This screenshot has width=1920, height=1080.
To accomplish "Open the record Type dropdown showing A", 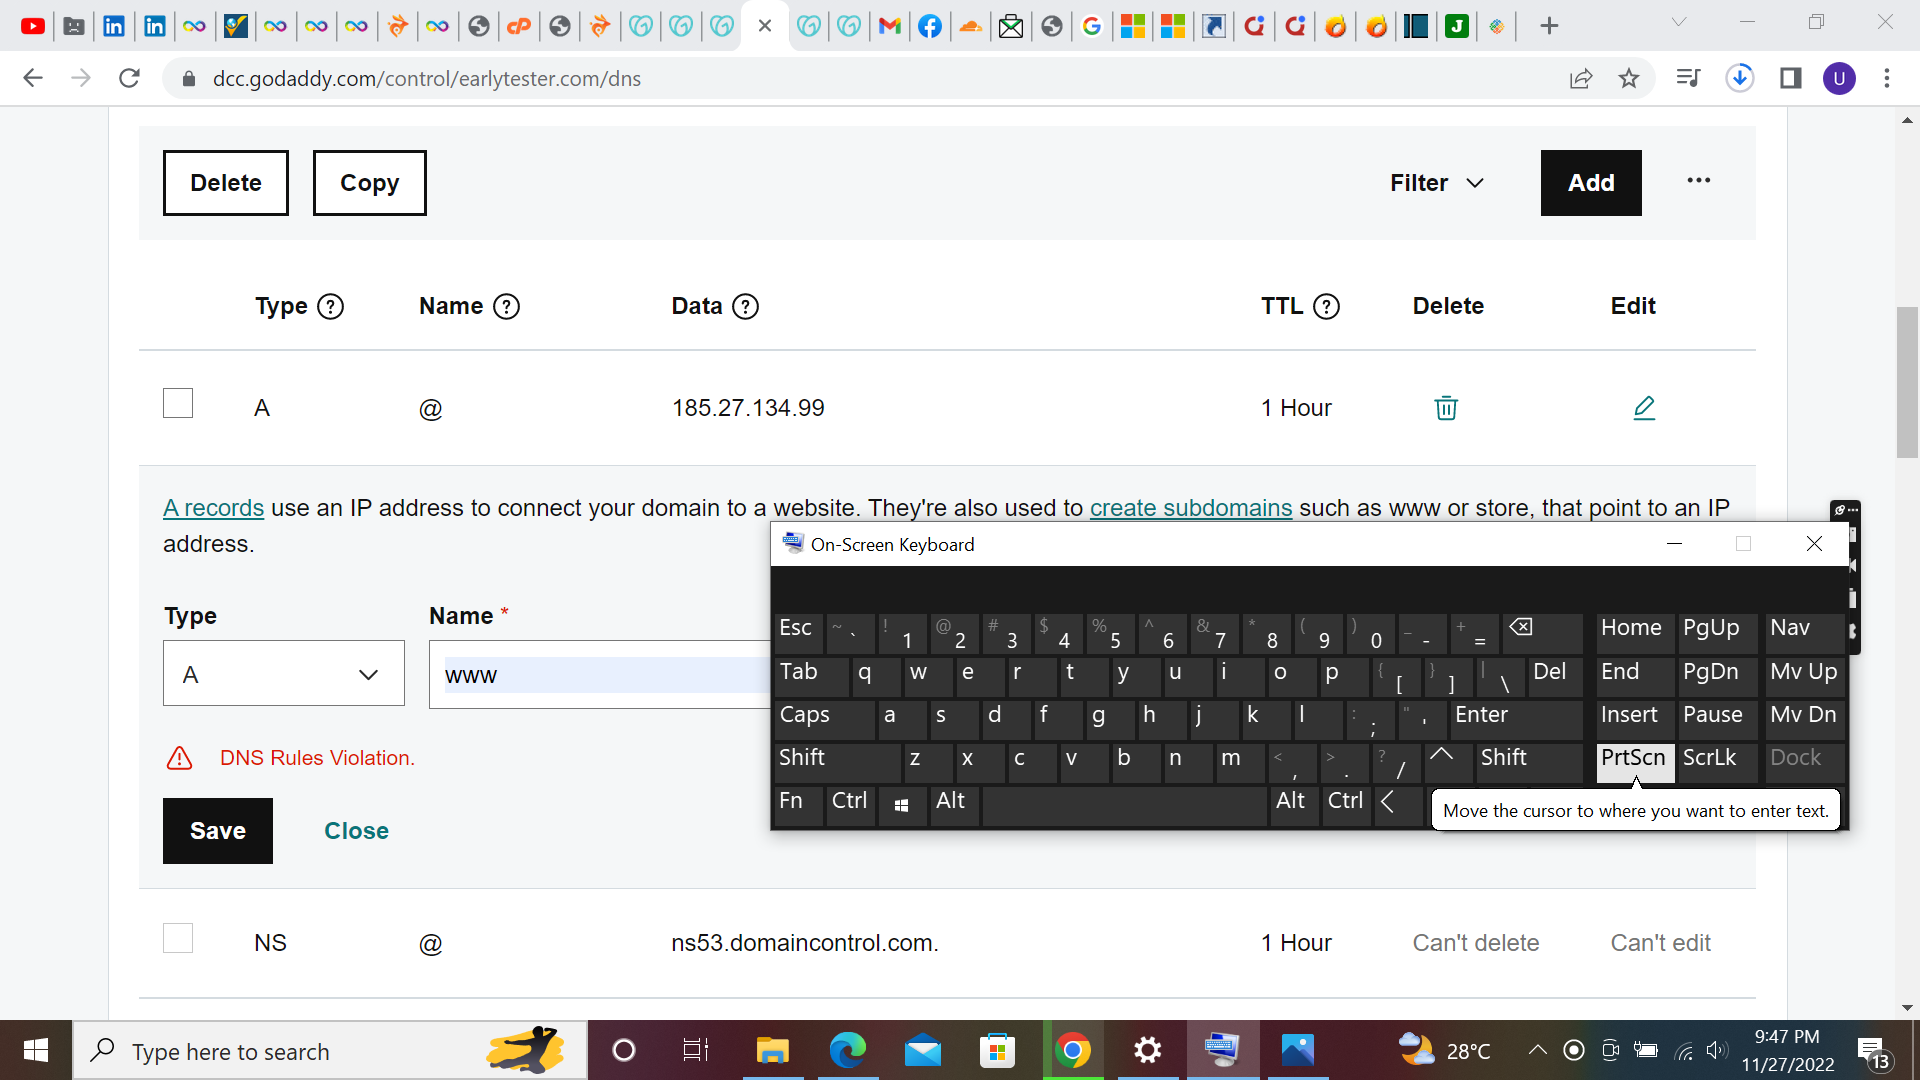I will [x=283, y=674].
